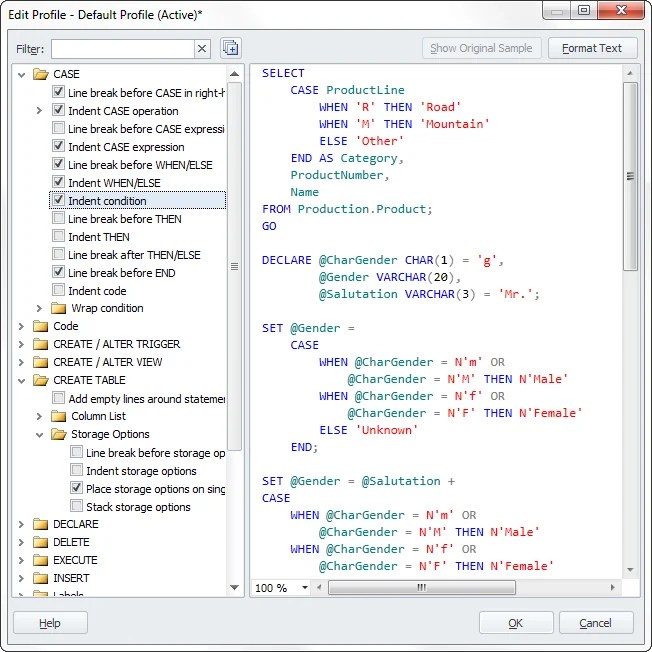Expand the DELETE tree node
Viewport: 652px width, 652px height.
[21, 542]
